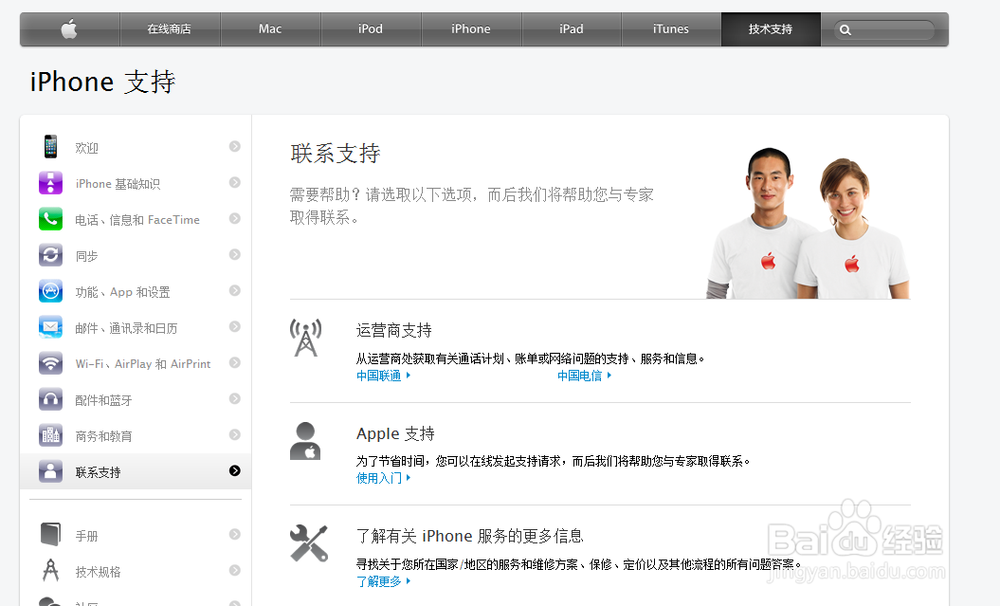Open the 中国电信 carrier link
The height and width of the screenshot is (606, 1000).
point(584,376)
